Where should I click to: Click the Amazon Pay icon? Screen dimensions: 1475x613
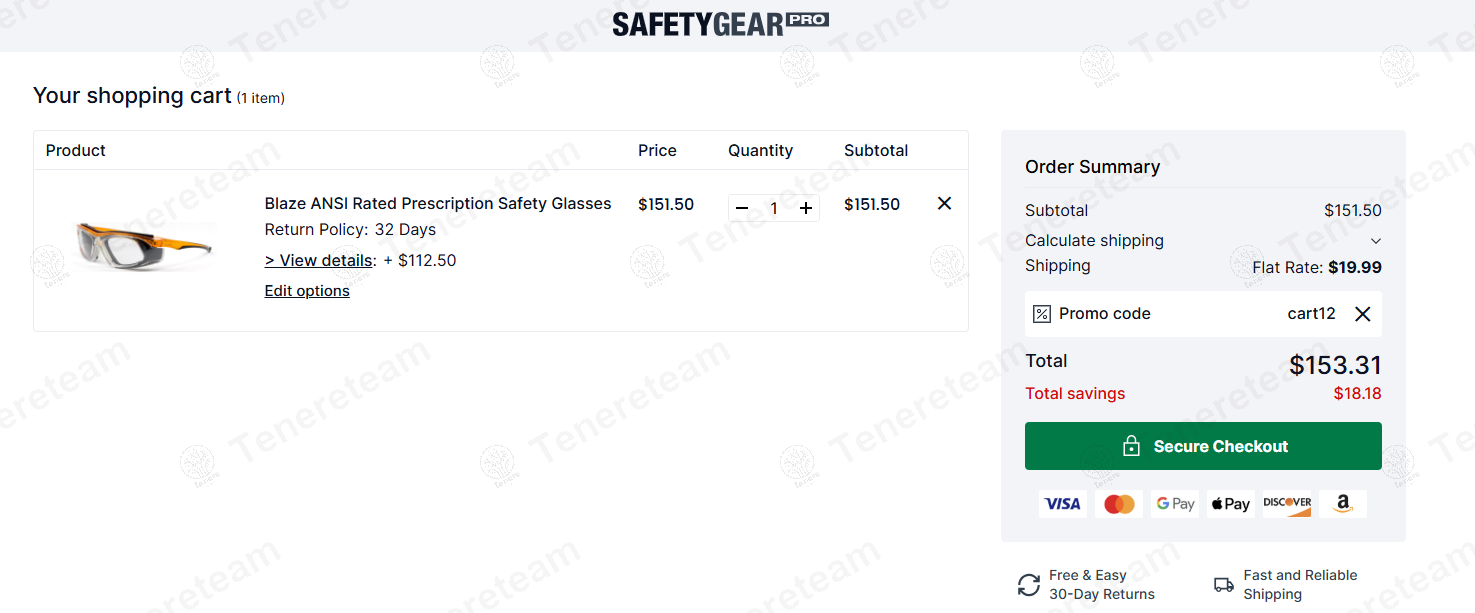1342,504
